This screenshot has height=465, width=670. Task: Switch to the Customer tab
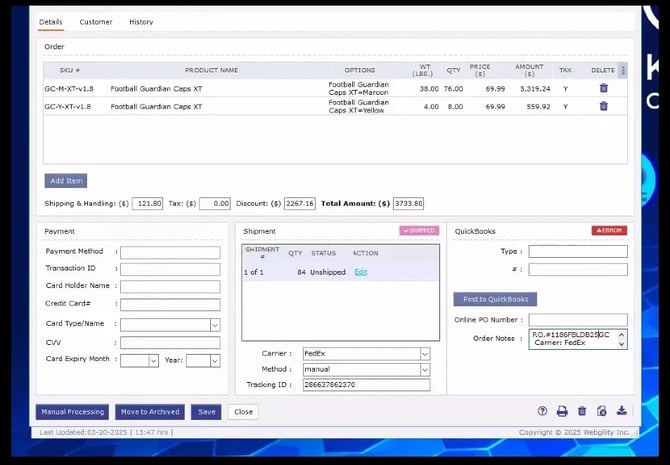(96, 21)
